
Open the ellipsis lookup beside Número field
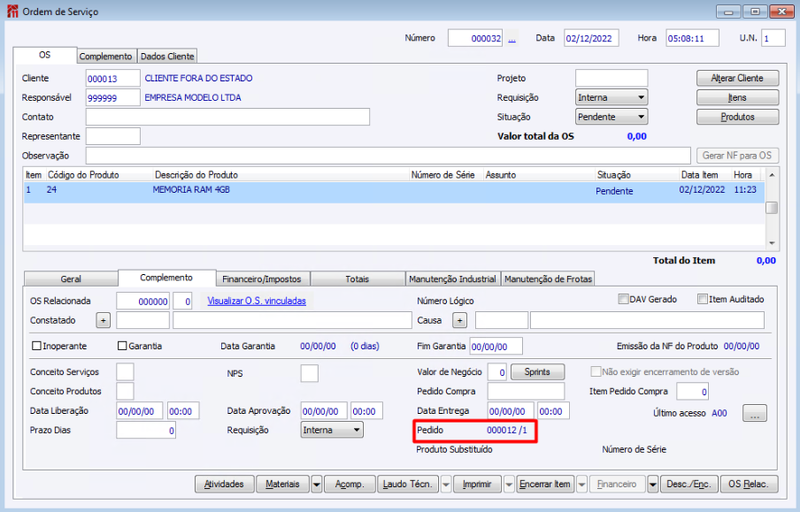coord(512,39)
